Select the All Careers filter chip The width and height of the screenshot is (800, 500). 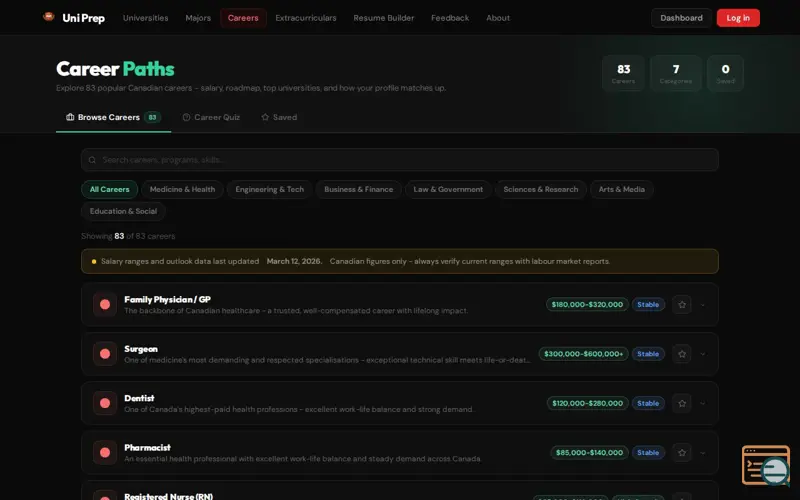tap(109, 189)
